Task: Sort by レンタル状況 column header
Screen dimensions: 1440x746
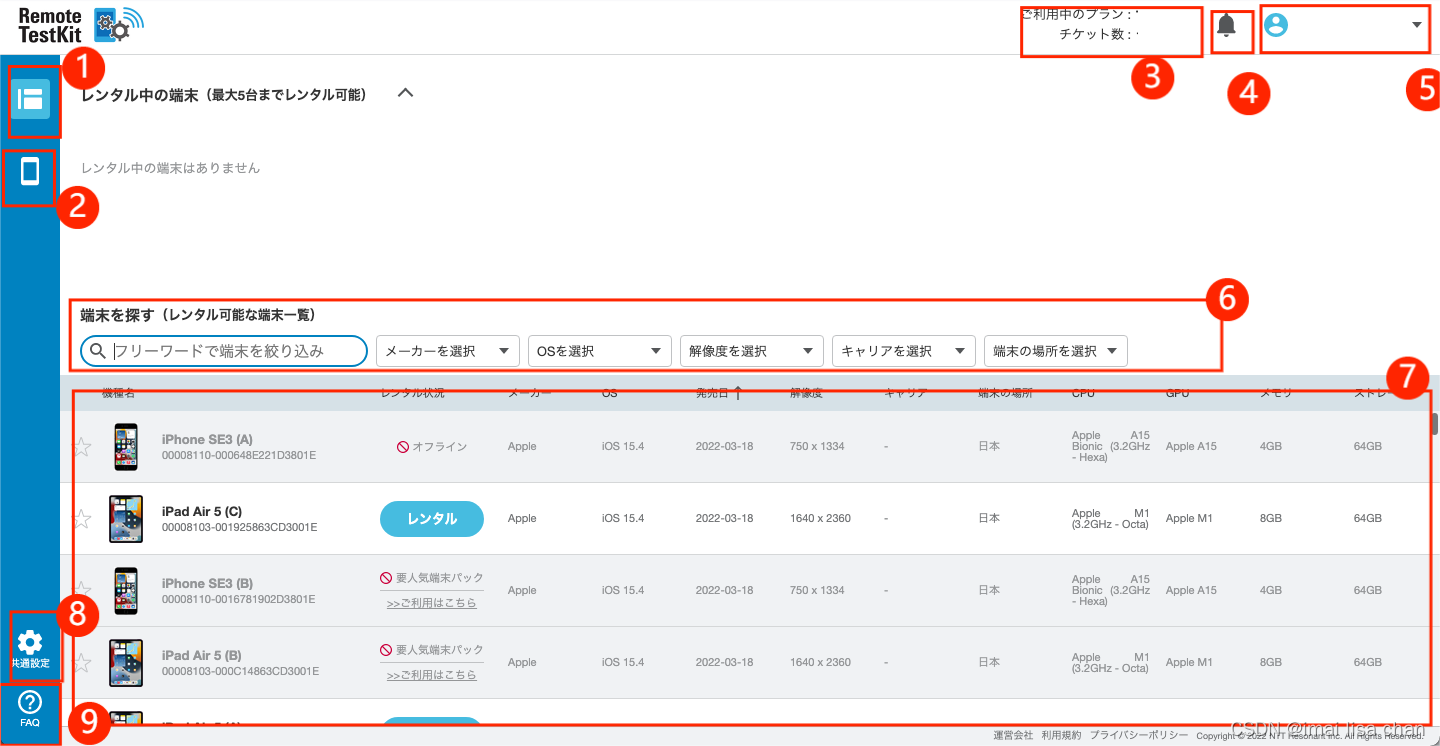Action: click(x=412, y=394)
